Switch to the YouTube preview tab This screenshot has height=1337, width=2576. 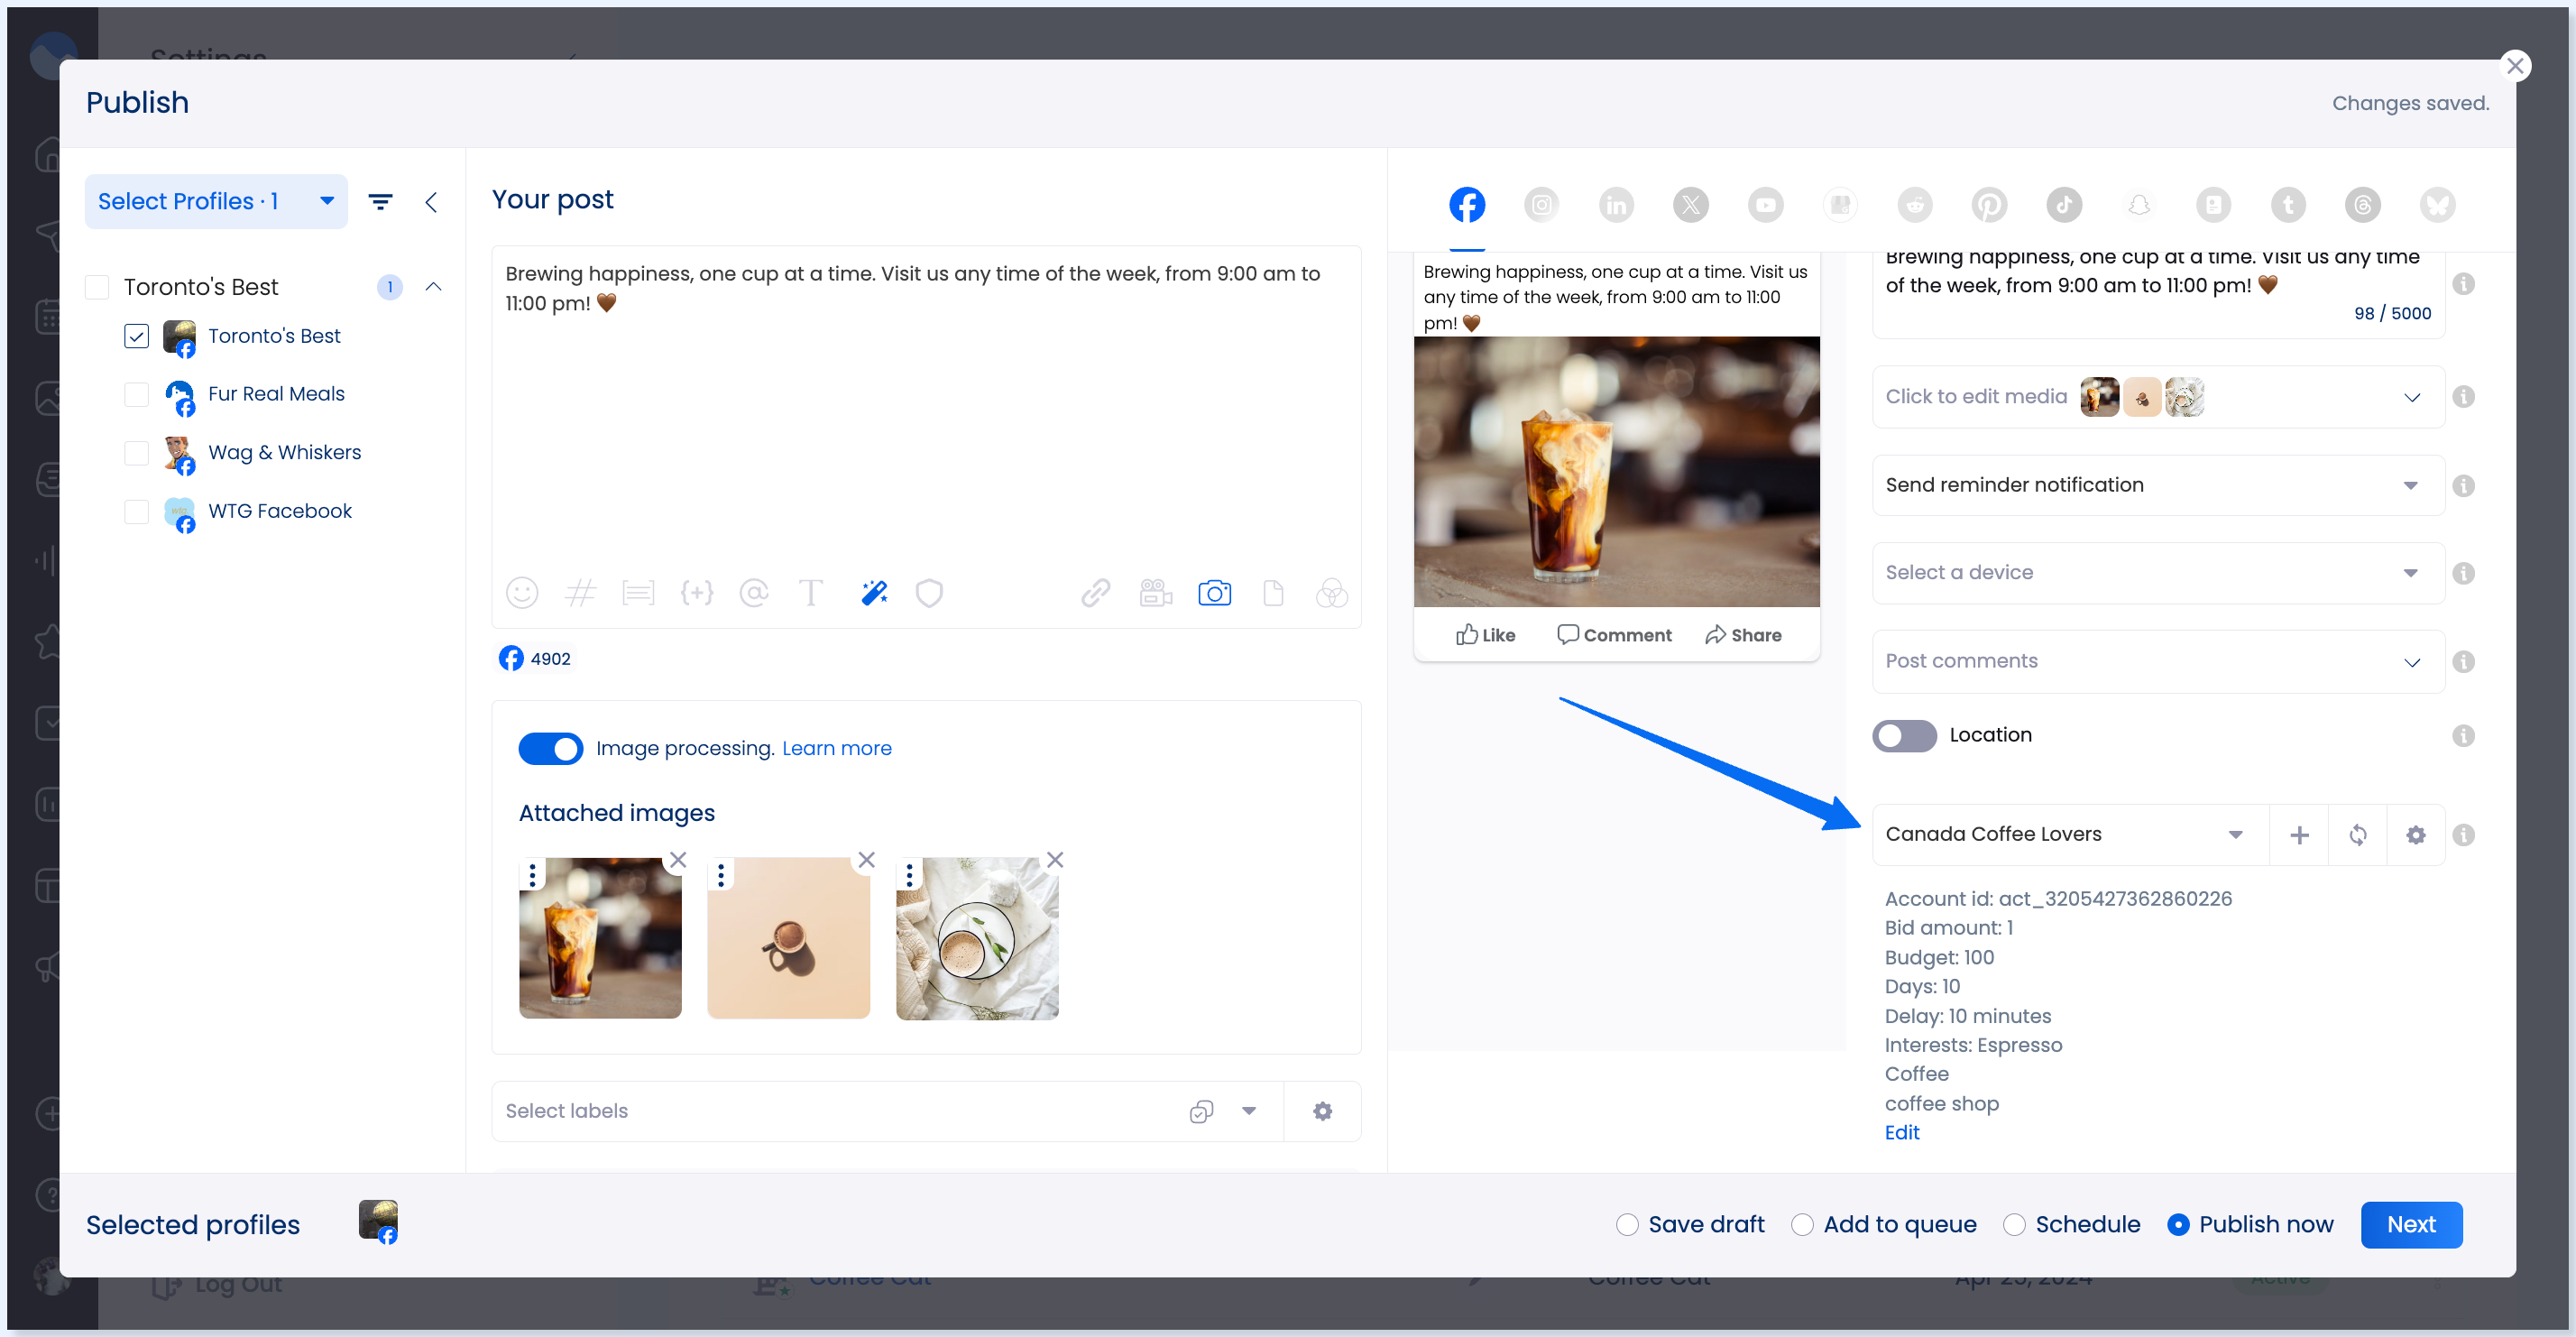tap(1765, 205)
